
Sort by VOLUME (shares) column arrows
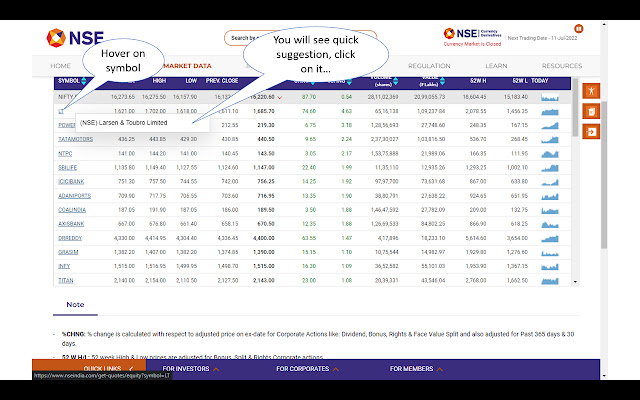[x=396, y=81]
